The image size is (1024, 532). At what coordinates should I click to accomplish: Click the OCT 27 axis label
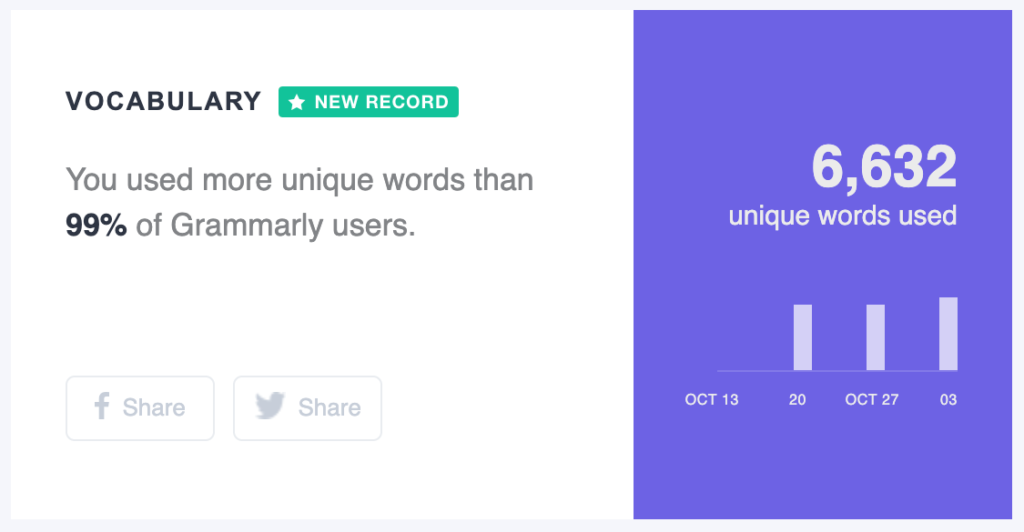(872, 400)
